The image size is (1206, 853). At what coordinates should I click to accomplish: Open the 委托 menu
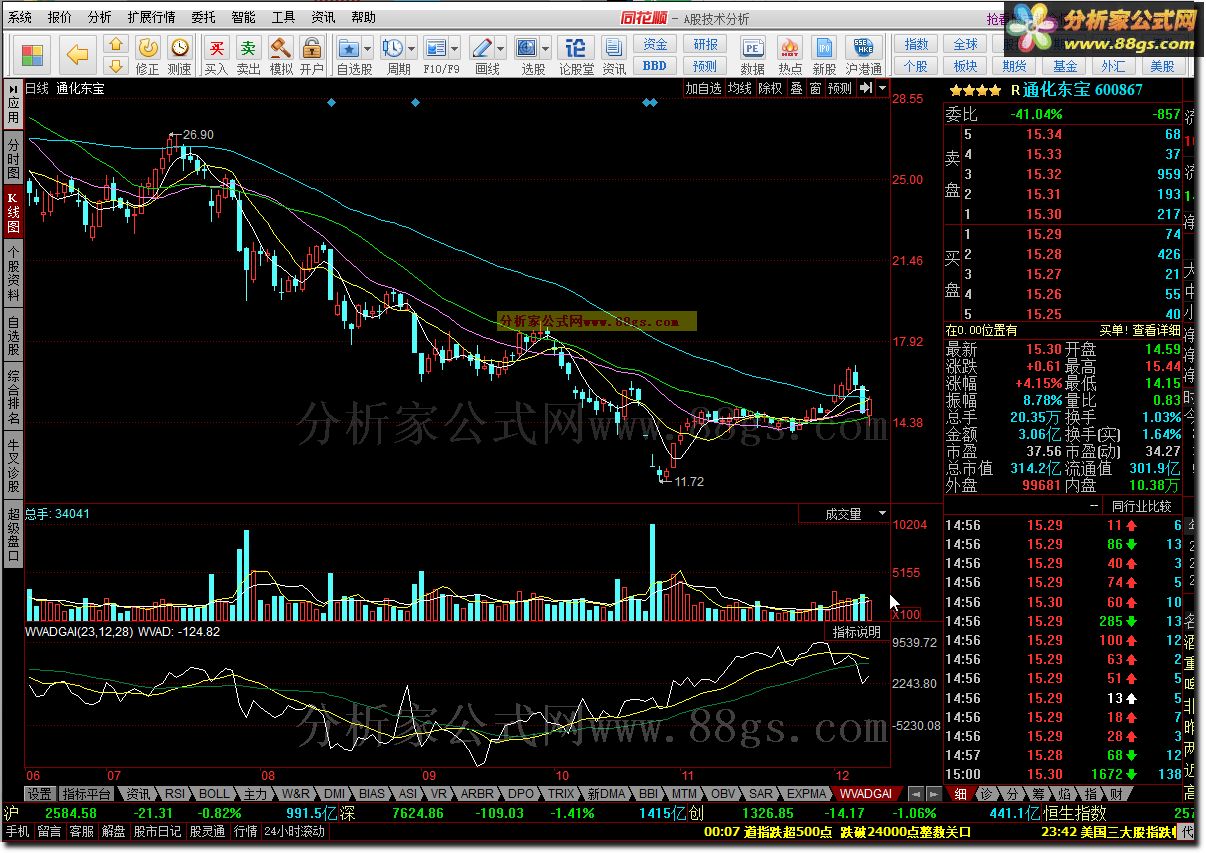tap(203, 17)
